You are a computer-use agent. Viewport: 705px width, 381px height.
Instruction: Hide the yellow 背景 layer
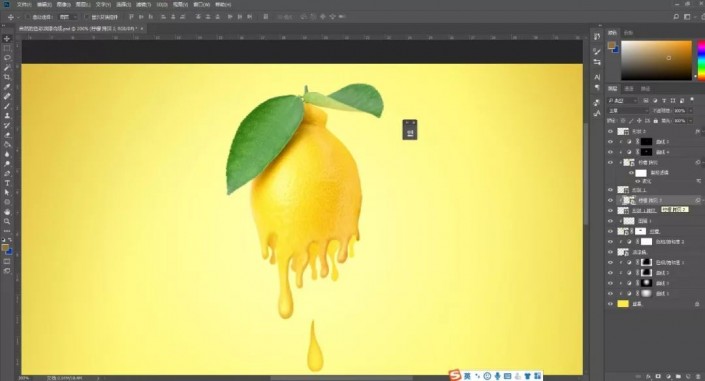click(x=610, y=304)
